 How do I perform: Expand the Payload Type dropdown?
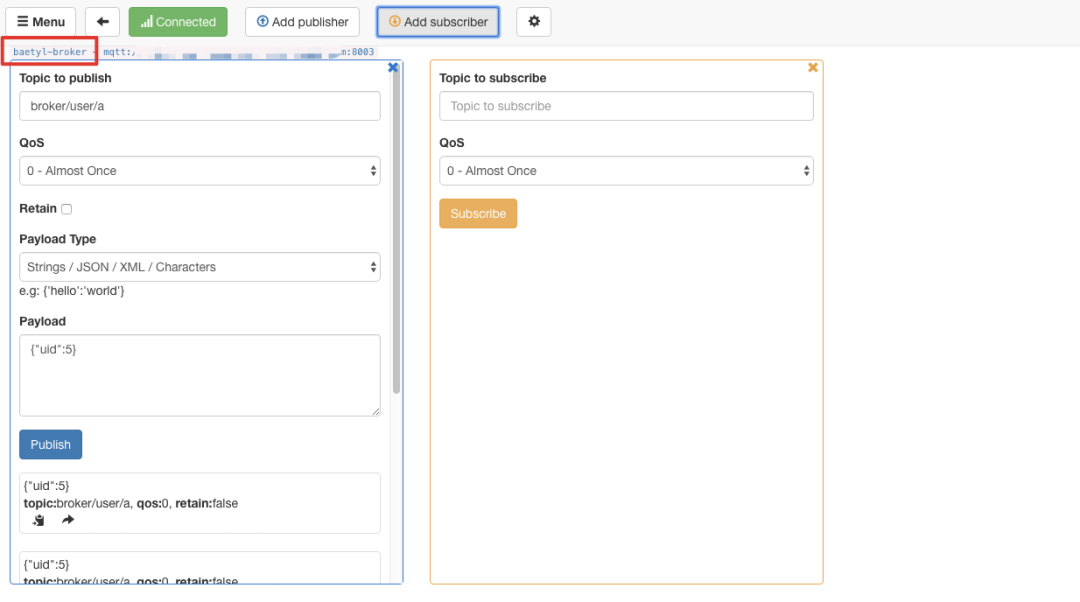pos(200,267)
